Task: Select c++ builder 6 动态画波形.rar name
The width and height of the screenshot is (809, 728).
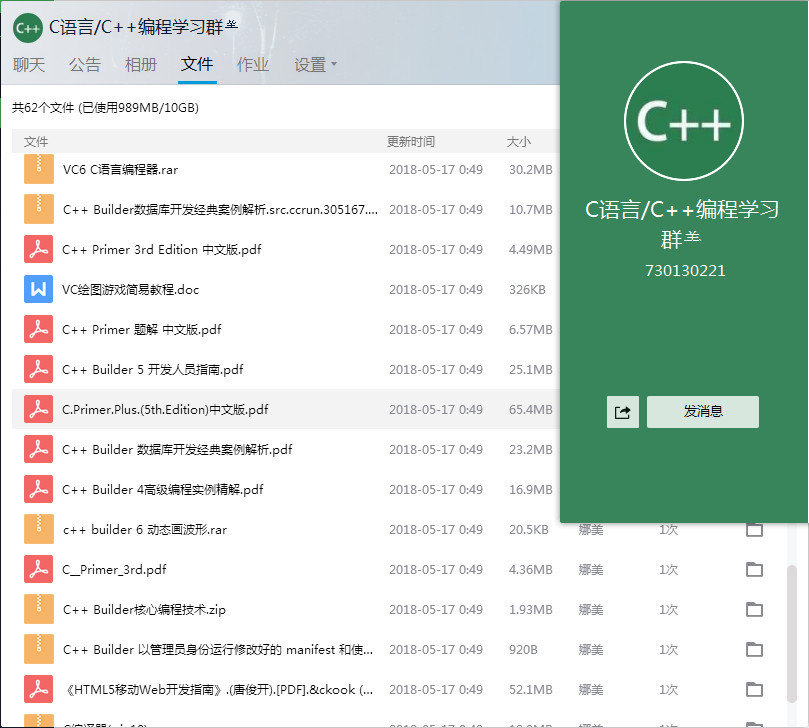Action: (x=145, y=529)
